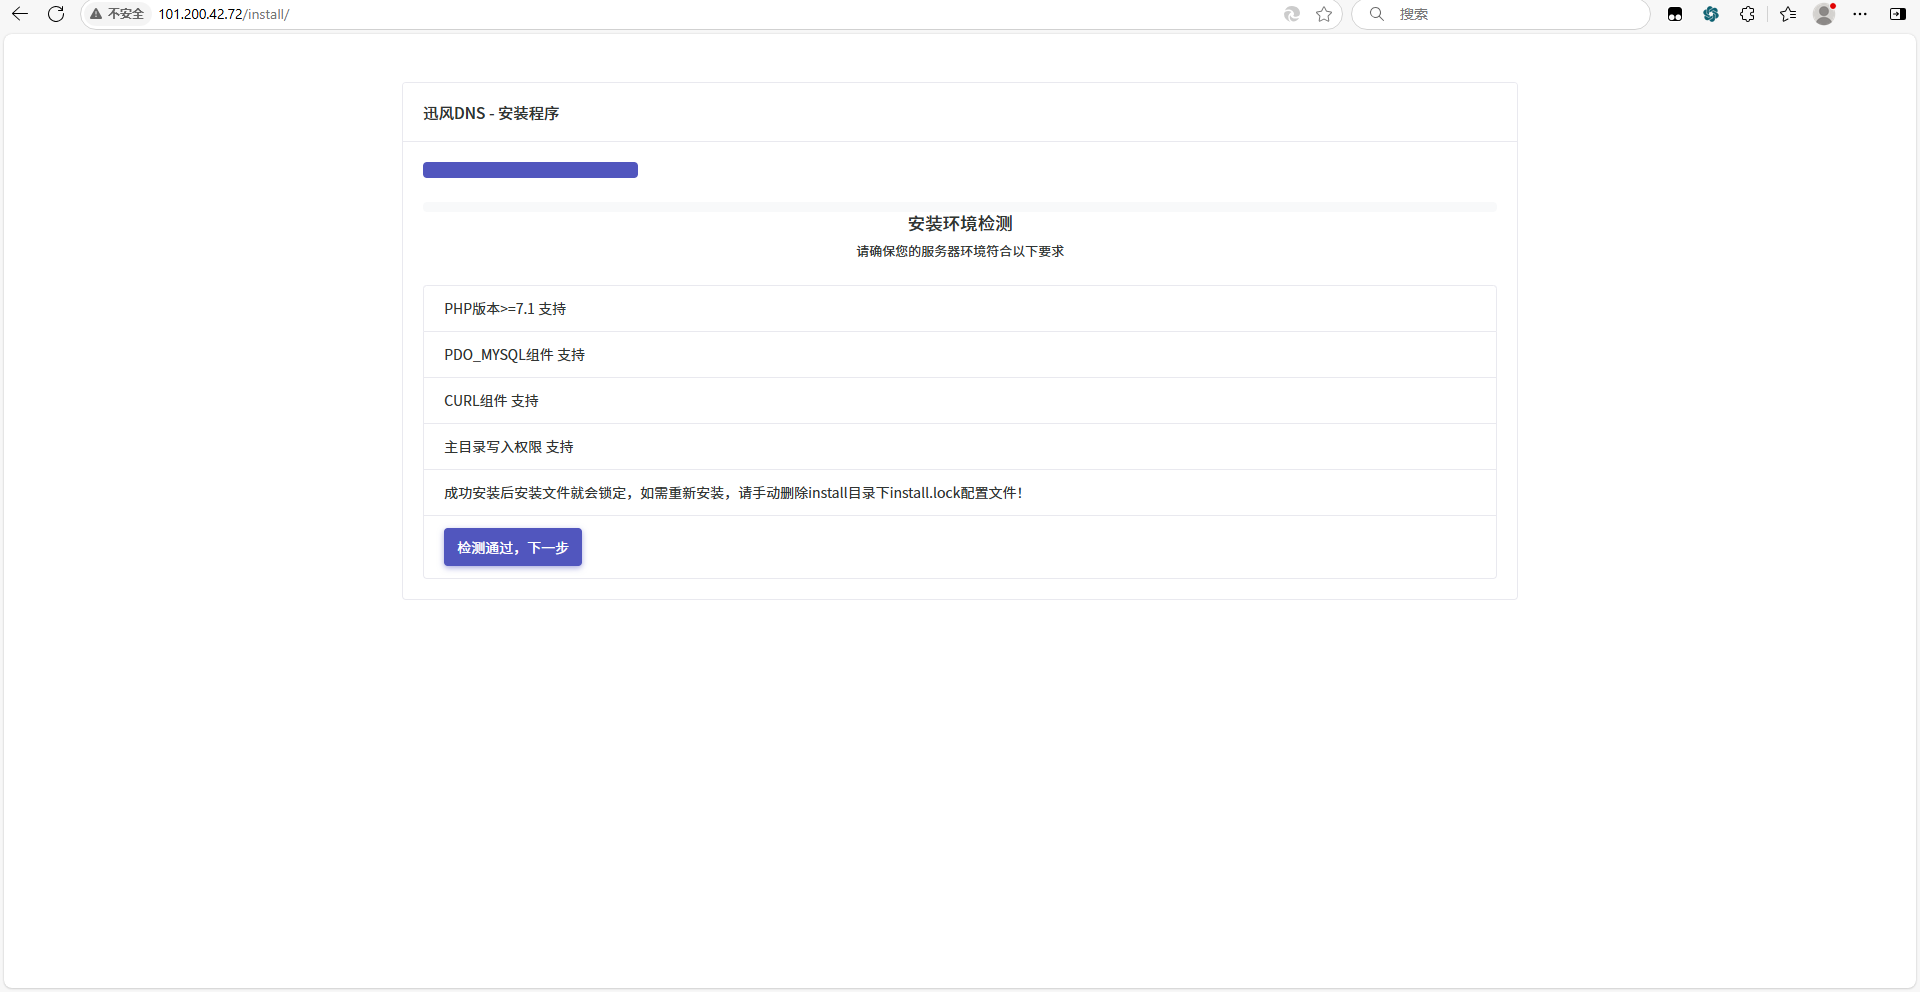The width and height of the screenshot is (1920, 992).
Task: Open the Favorites list icon
Action: 1788,14
